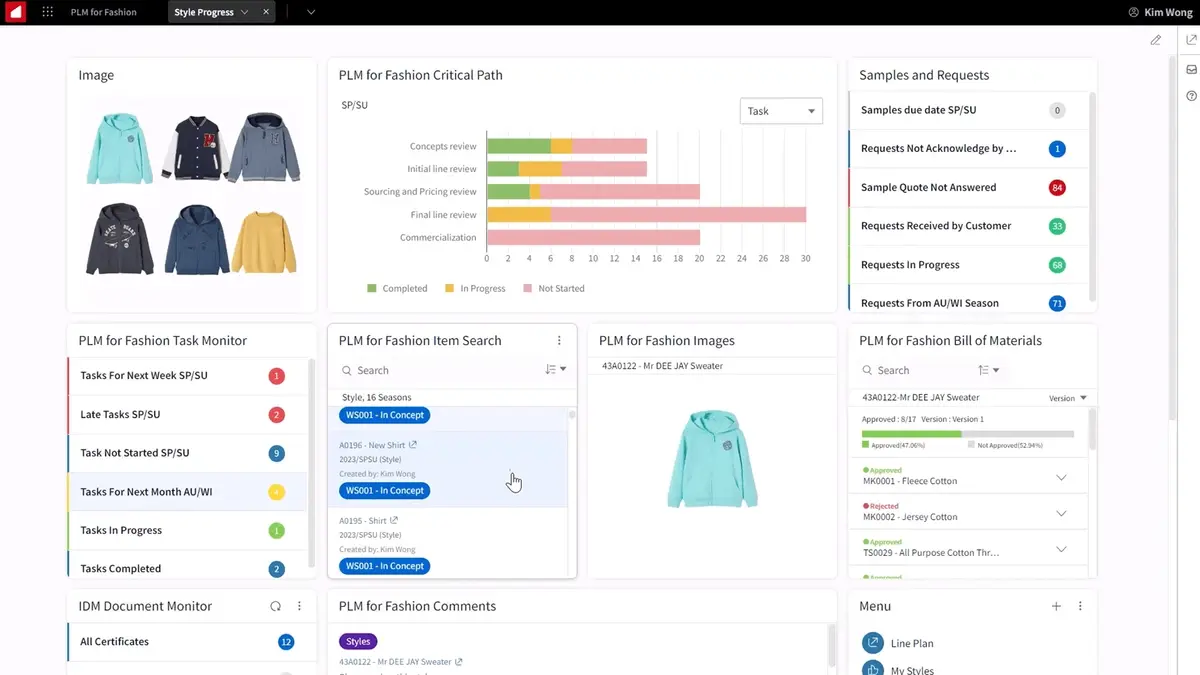The image size is (1200, 675).
Task: Close the Style Progress tab
Action: tap(265, 12)
